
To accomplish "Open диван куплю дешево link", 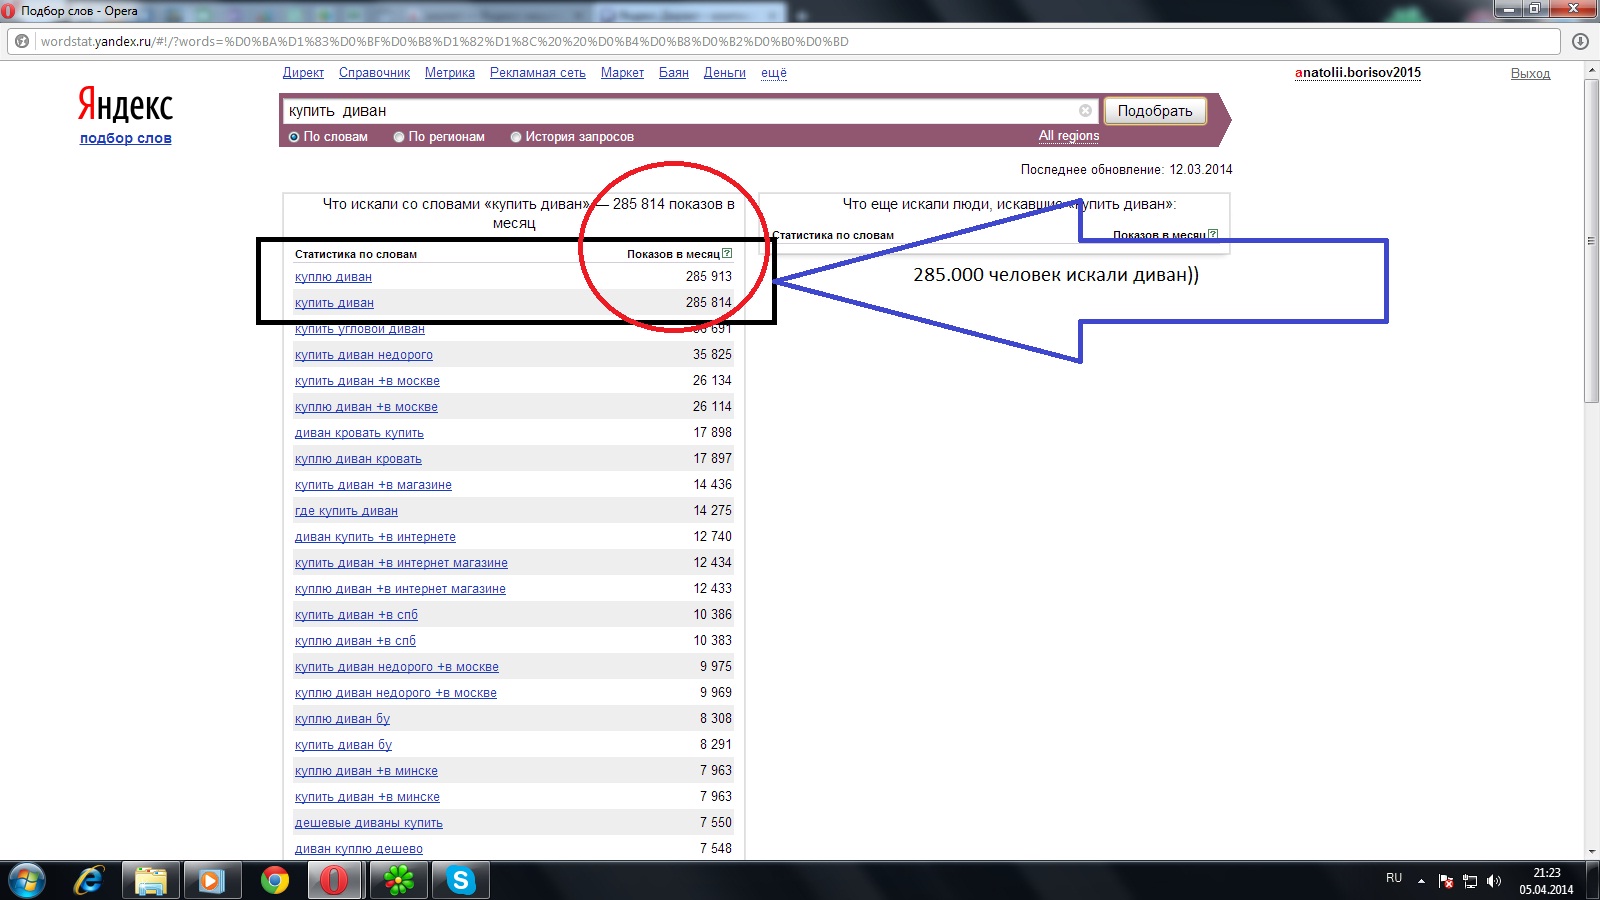I will 359,849.
